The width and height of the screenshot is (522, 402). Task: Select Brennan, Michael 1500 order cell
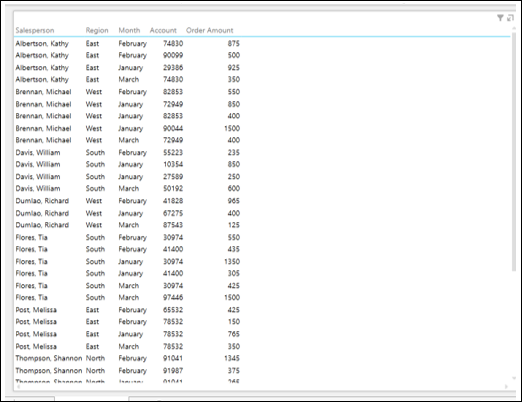(232, 128)
